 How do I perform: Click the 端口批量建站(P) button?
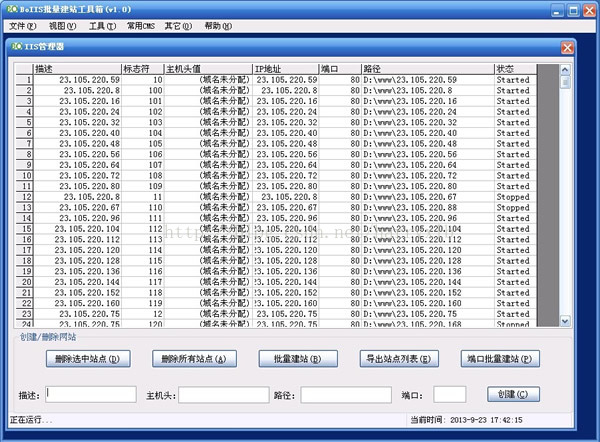pos(500,359)
